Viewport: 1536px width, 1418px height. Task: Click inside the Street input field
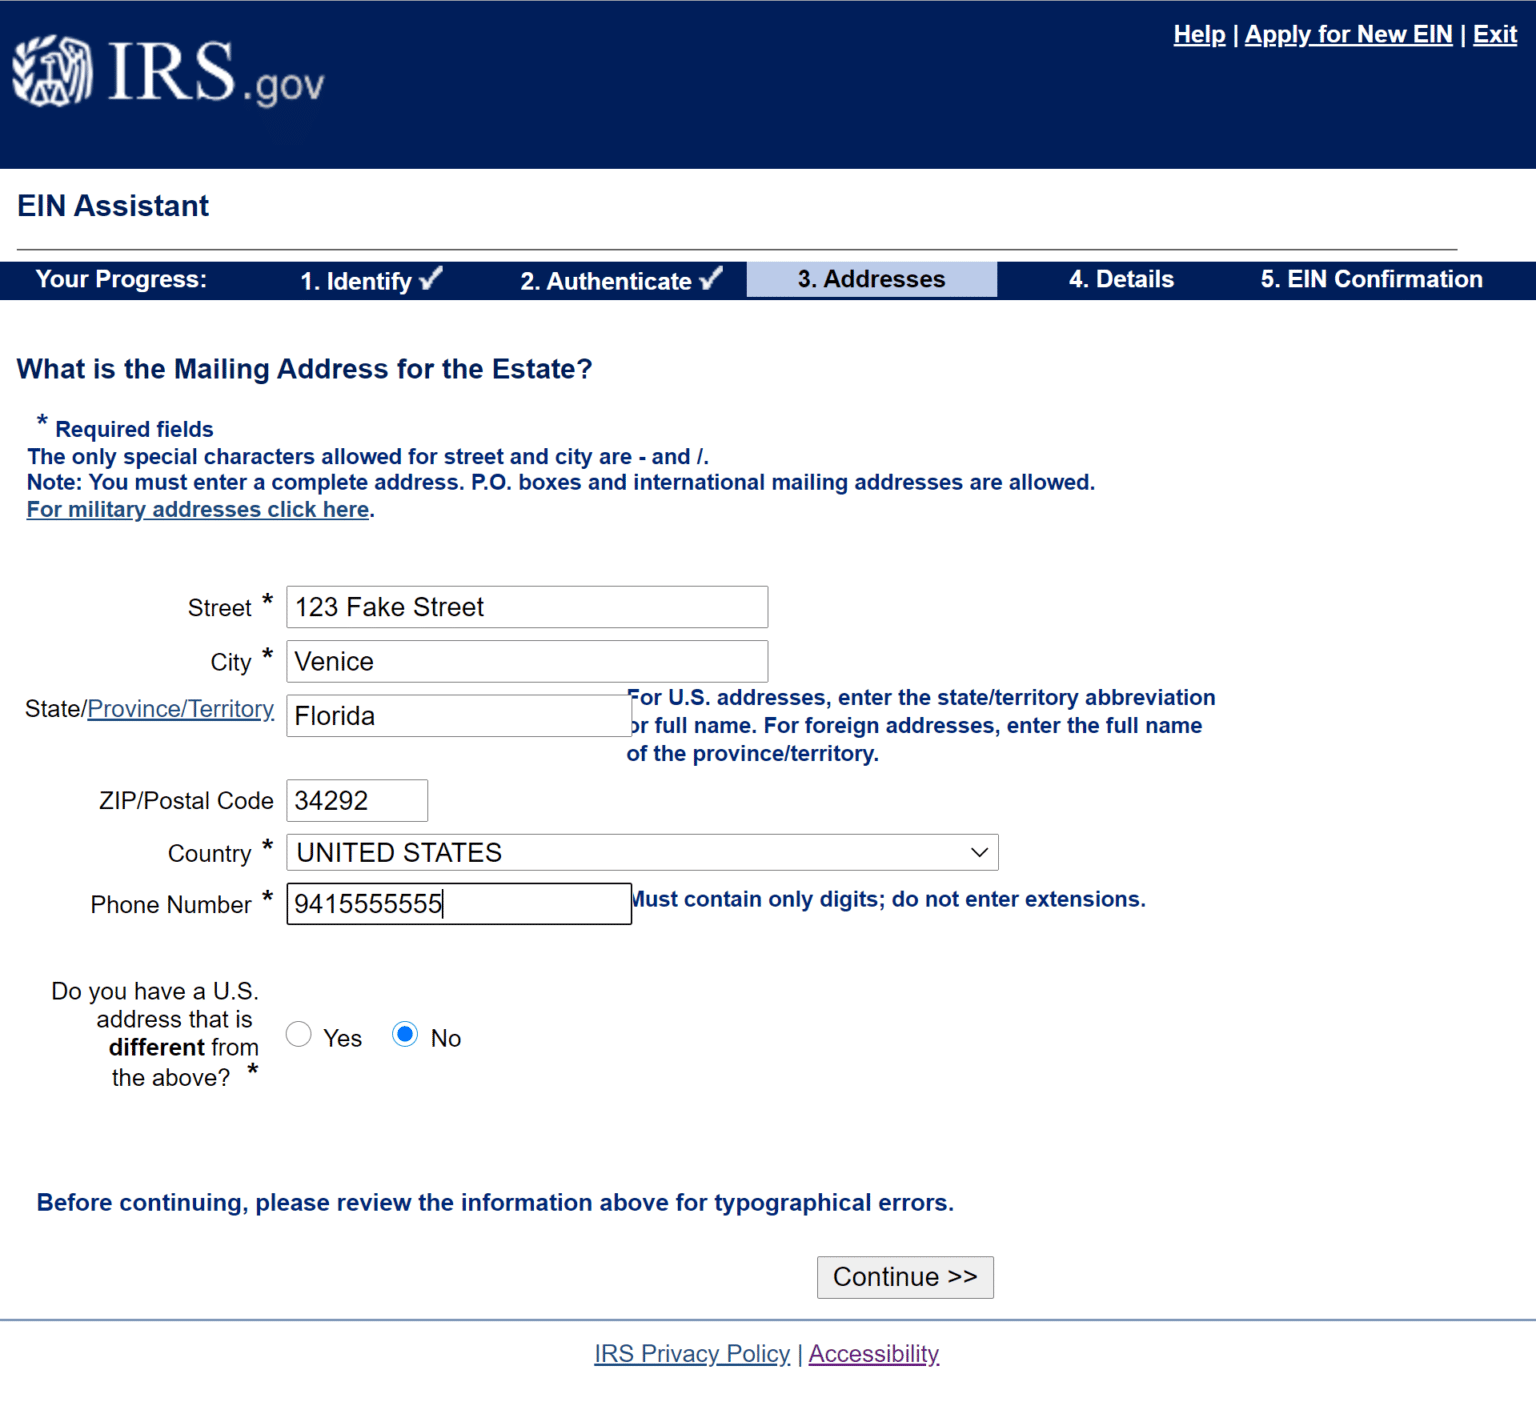[526, 607]
